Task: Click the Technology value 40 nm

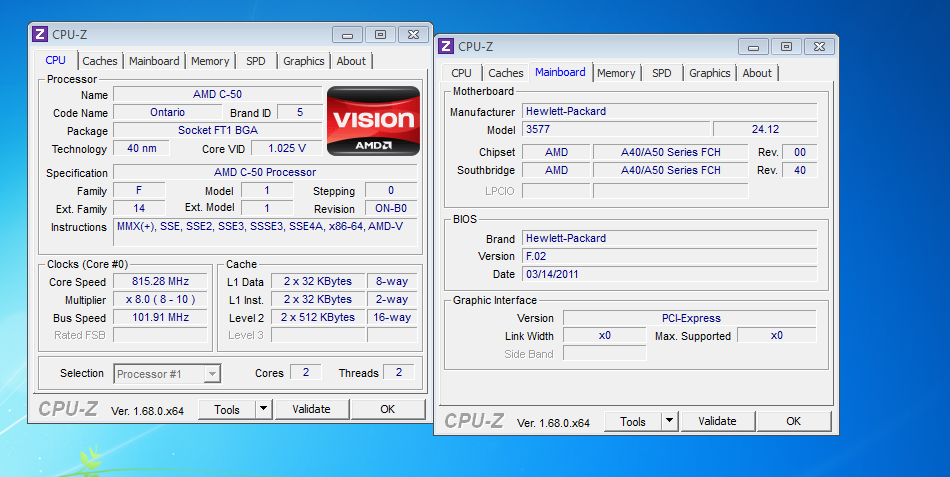Action: [x=142, y=148]
